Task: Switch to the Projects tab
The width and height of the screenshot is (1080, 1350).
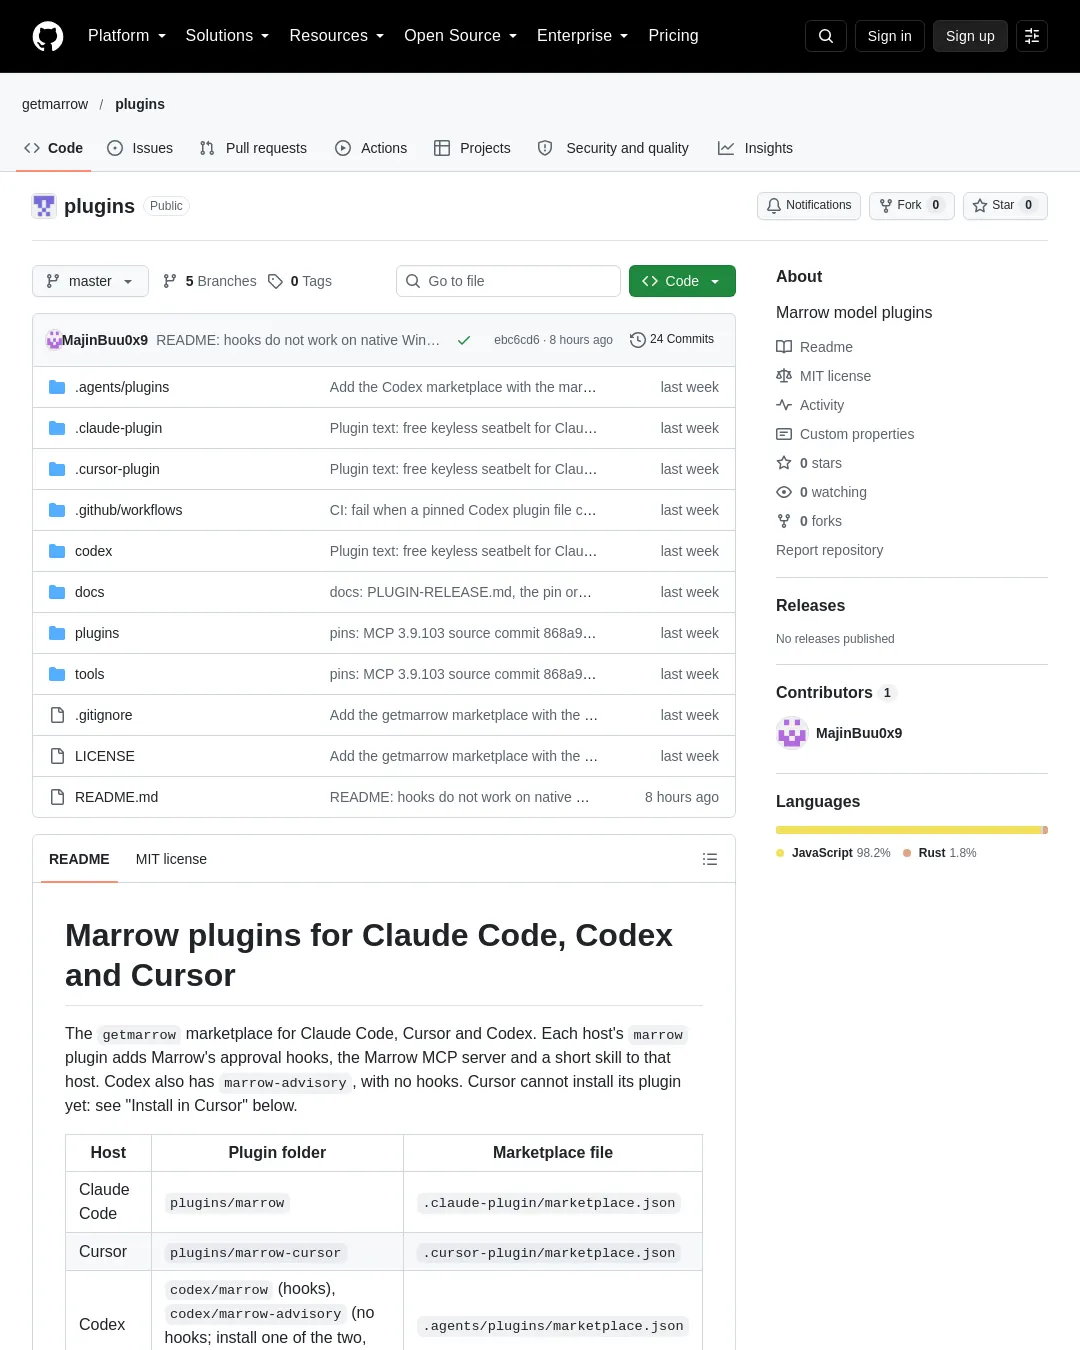Action: pyautogui.click(x=472, y=148)
